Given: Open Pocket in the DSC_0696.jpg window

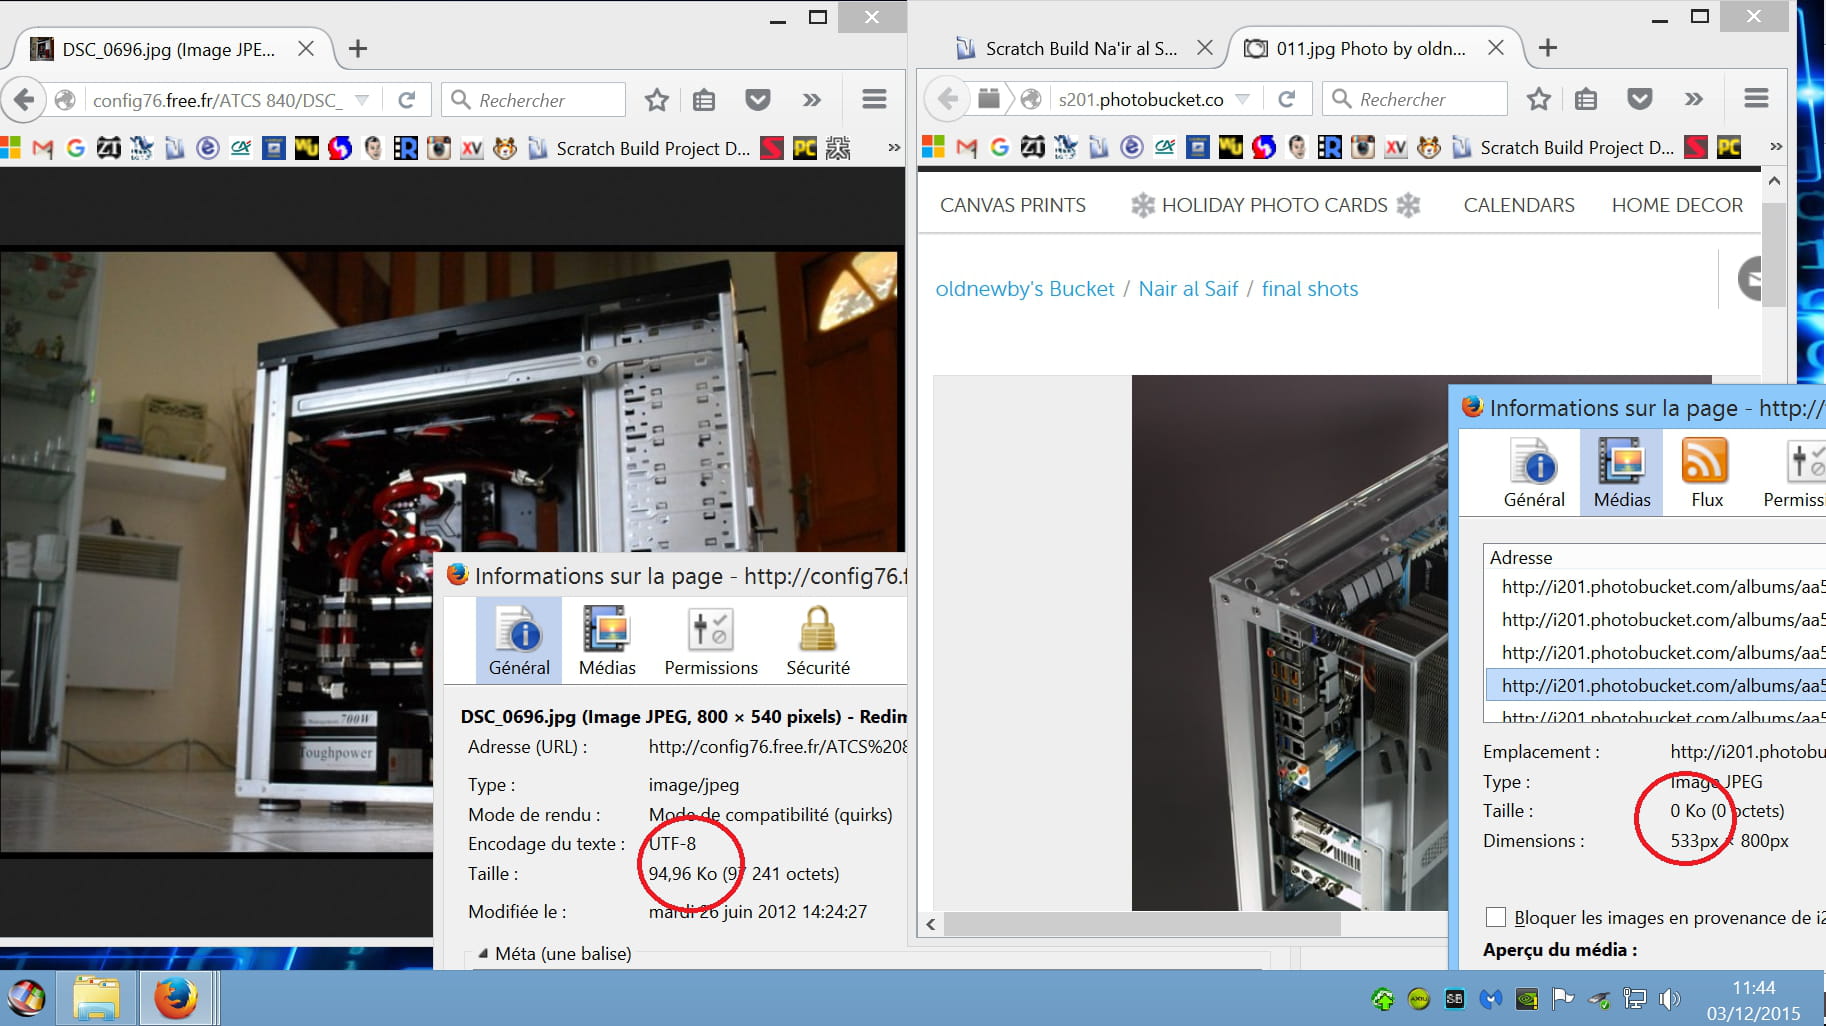Looking at the screenshot, I should coord(758,100).
